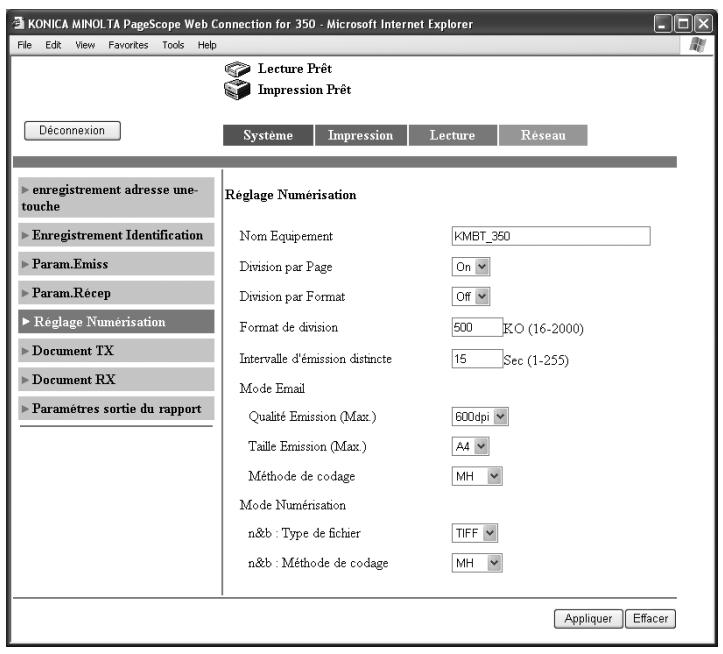Minimize the Internet Explorer window
The height and width of the screenshot is (654, 723).
(663, 24)
